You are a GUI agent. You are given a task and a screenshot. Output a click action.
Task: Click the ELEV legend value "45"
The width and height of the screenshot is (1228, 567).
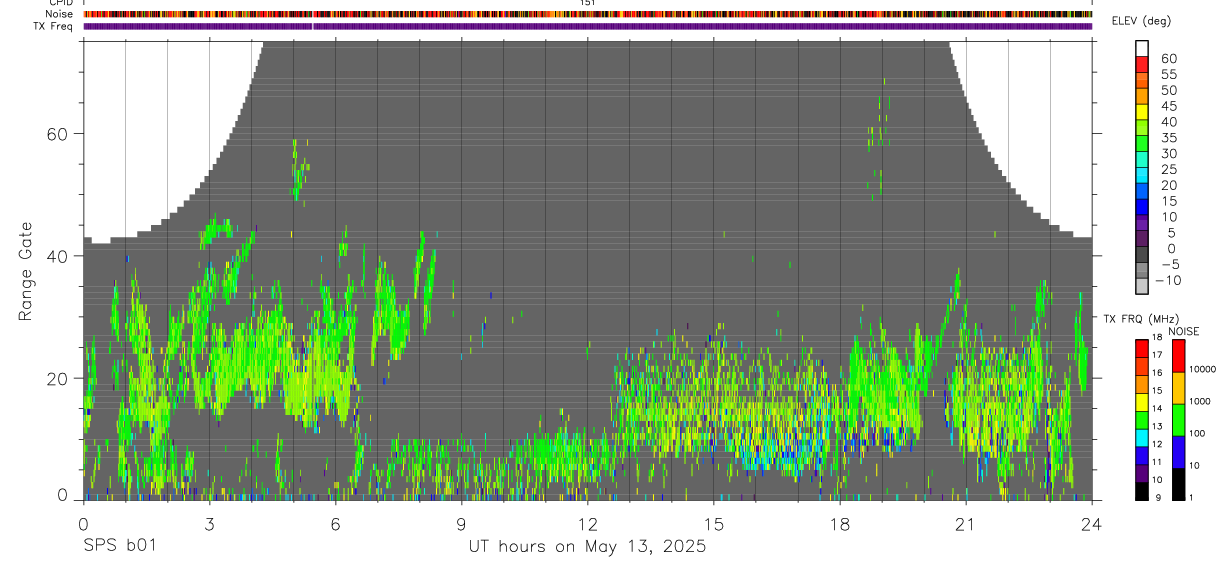coord(1168,106)
